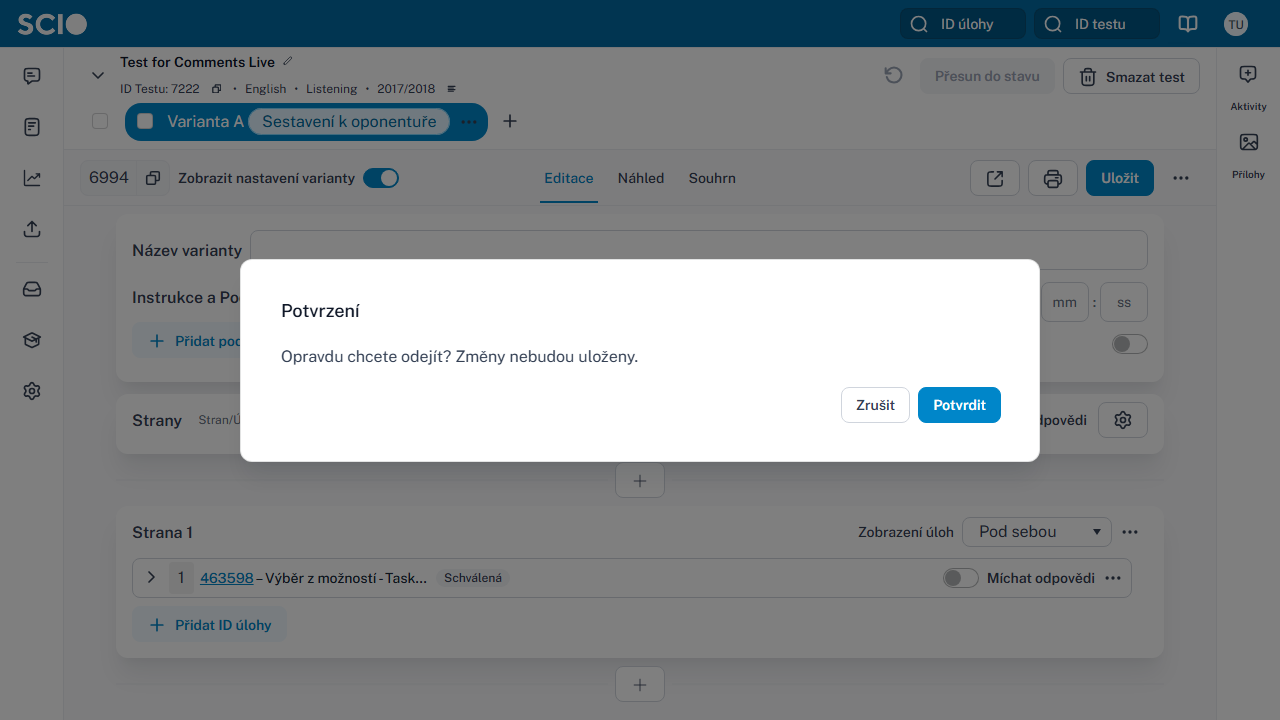Viewport: 1280px width, 720px height.
Task: Click the Schválená status badge
Action: [473, 578]
